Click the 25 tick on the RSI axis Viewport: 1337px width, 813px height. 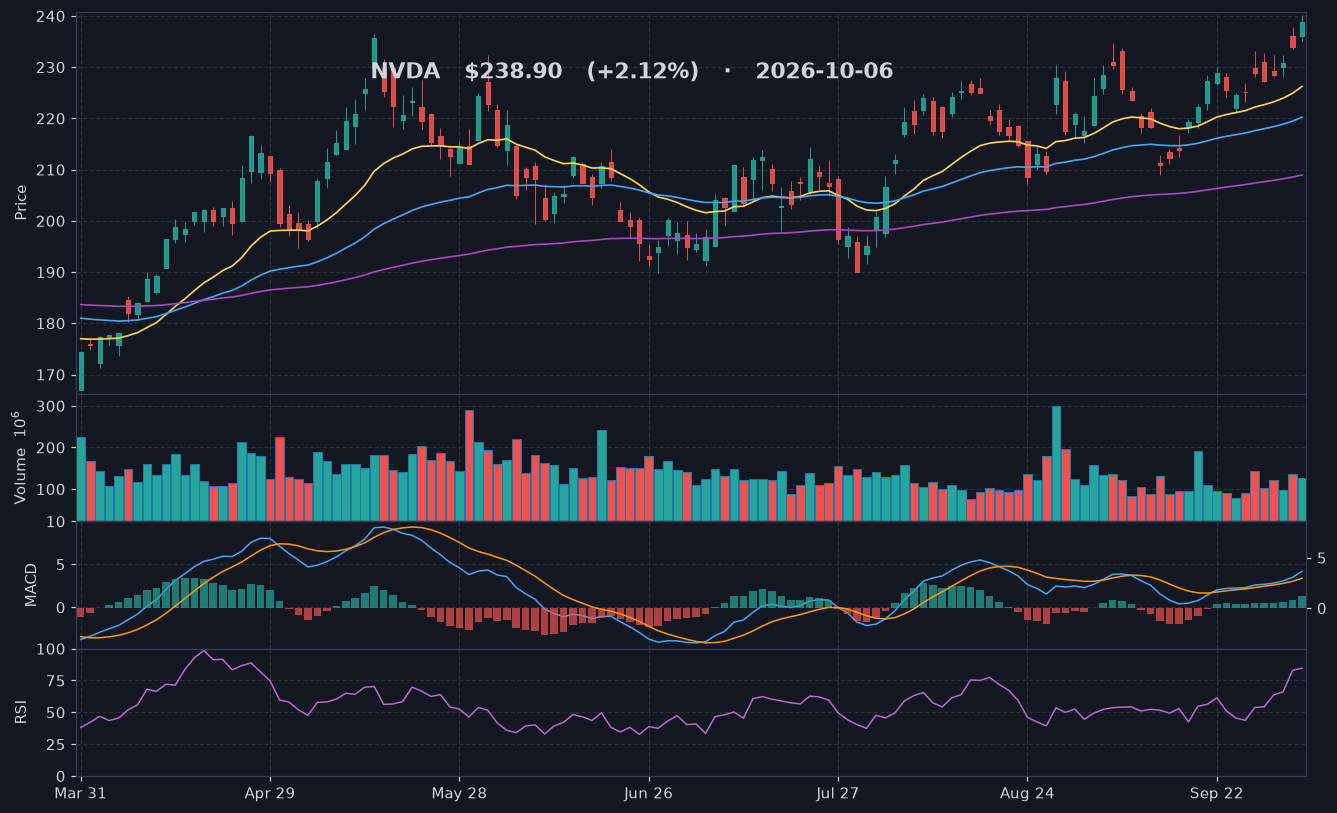click(57, 745)
